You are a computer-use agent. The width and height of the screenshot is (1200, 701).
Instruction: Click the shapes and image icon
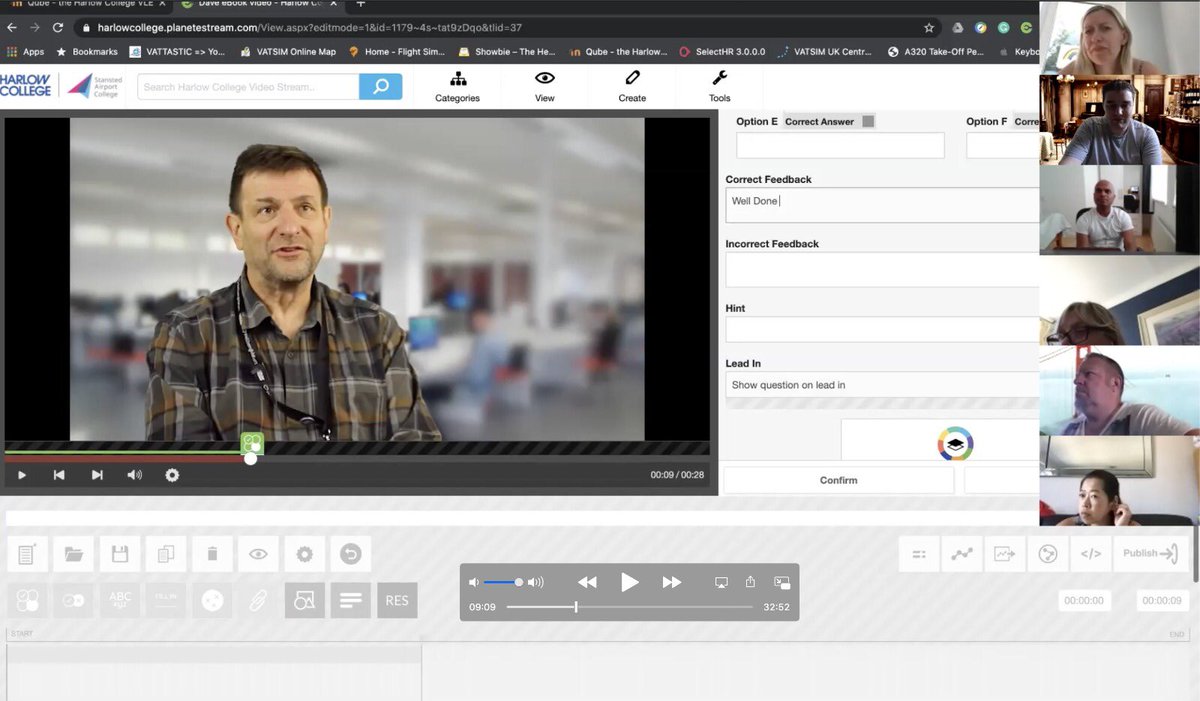305,600
